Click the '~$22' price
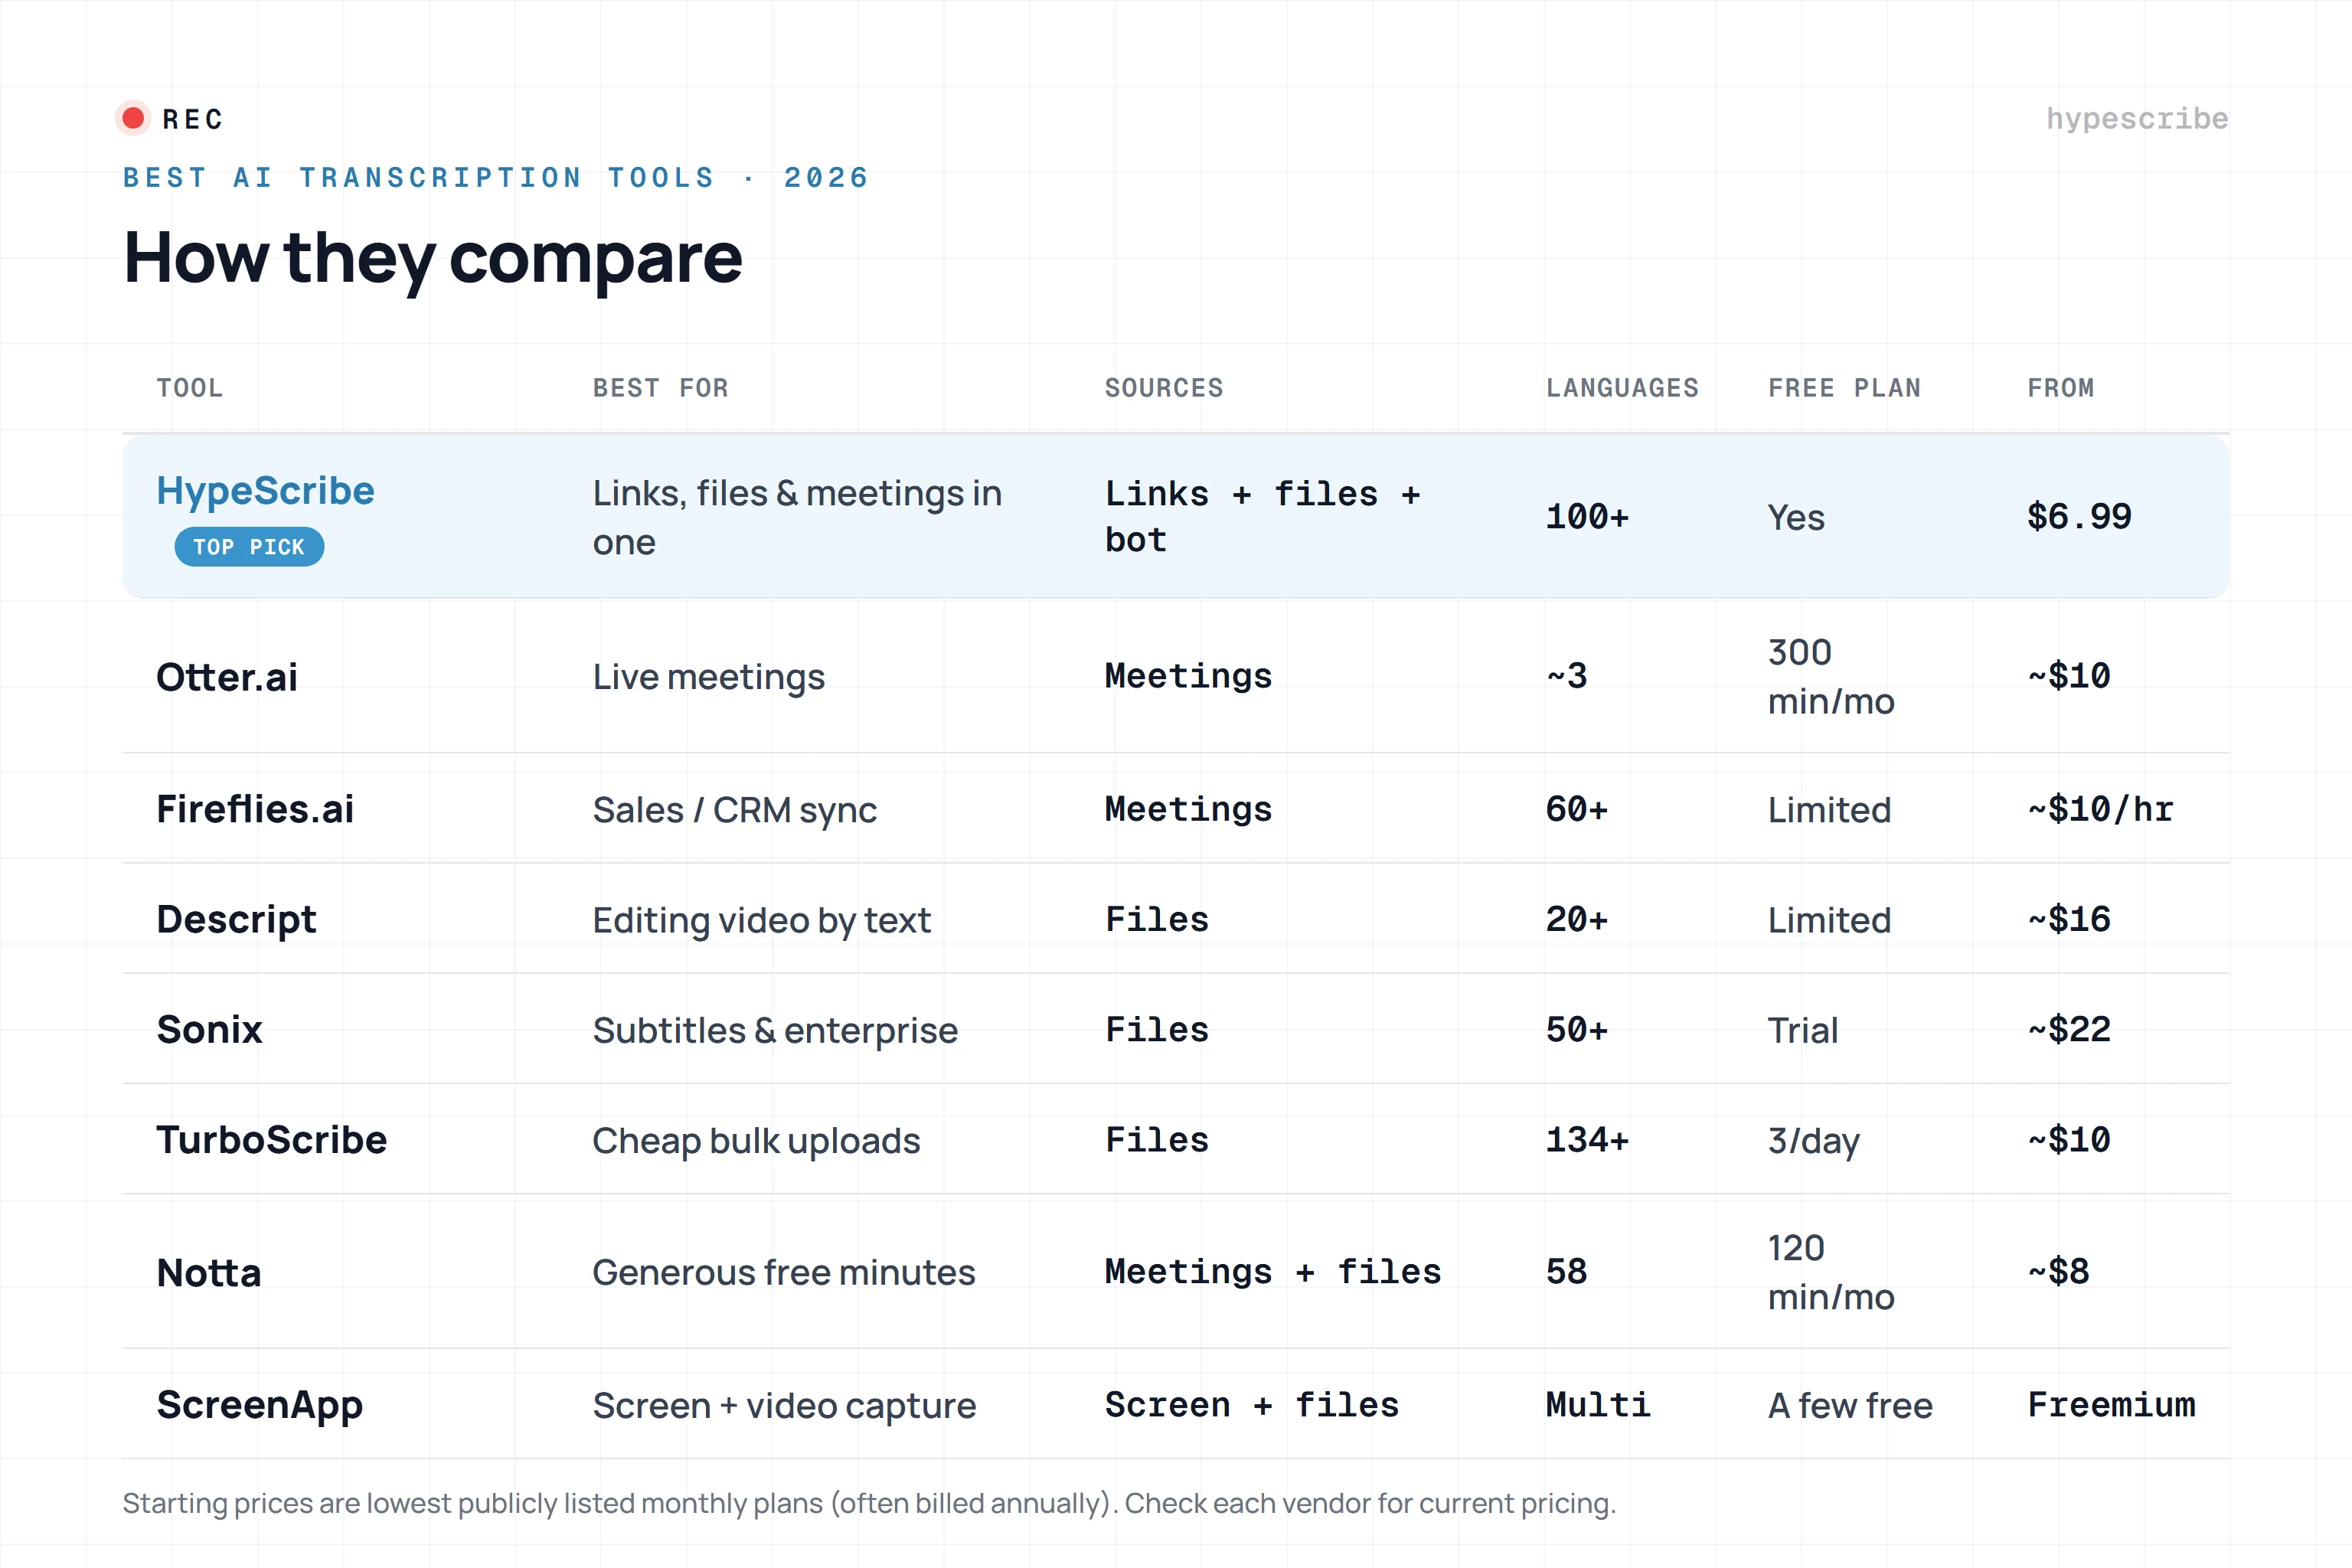This screenshot has height=1568, width=2352. coord(2069,1029)
